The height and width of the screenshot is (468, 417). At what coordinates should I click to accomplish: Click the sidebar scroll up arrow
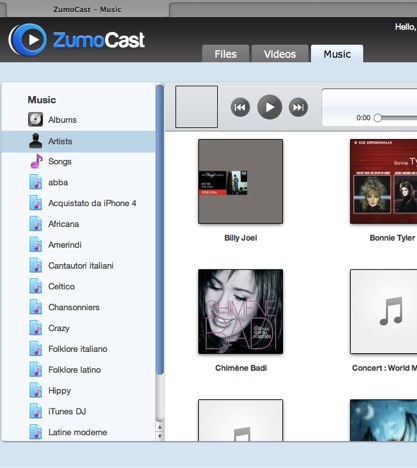click(160, 427)
